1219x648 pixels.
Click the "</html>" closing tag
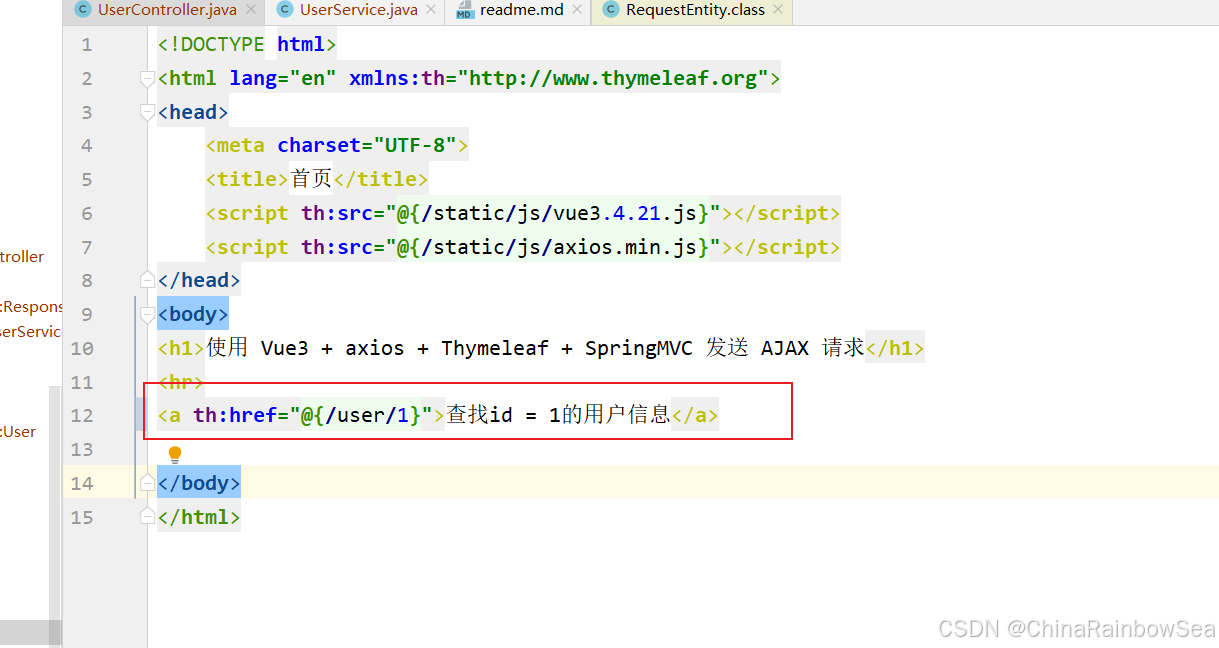(199, 517)
